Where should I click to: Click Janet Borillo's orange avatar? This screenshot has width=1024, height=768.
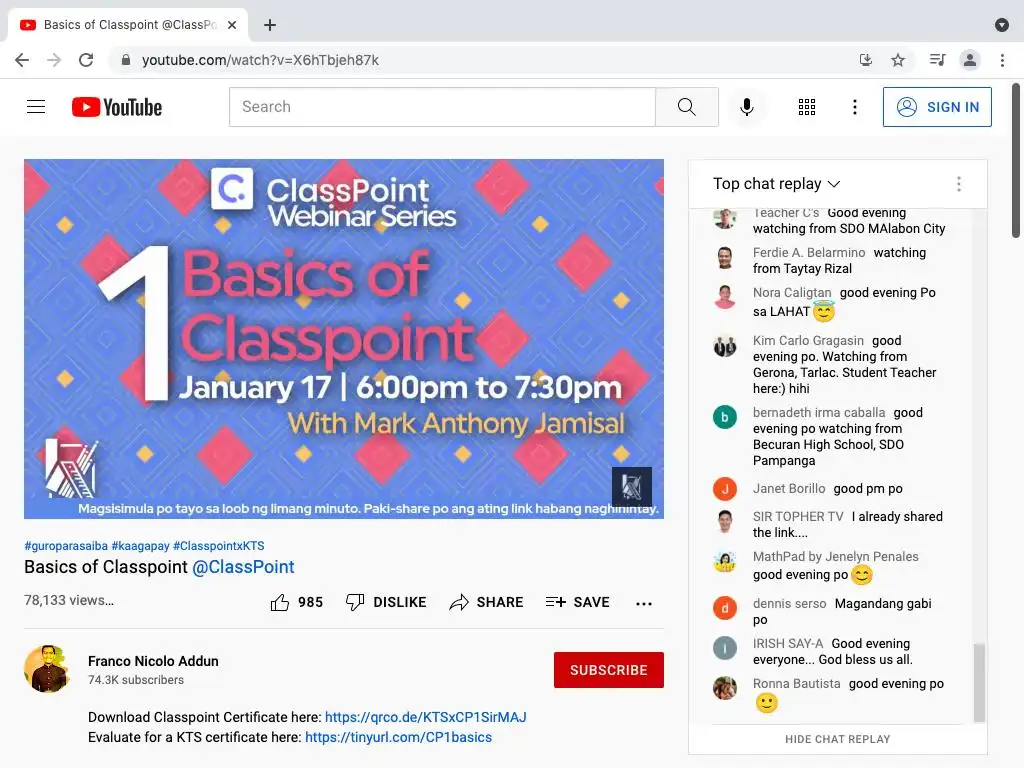click(725, 488)
